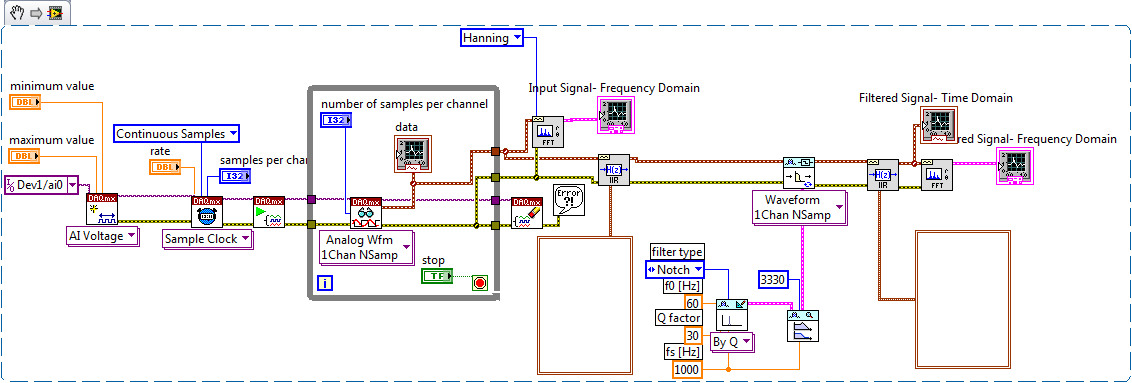Select the Filtered Signal Time Domain graph terminal
Screen dimensions: 1132x383
tap(939, 125)
